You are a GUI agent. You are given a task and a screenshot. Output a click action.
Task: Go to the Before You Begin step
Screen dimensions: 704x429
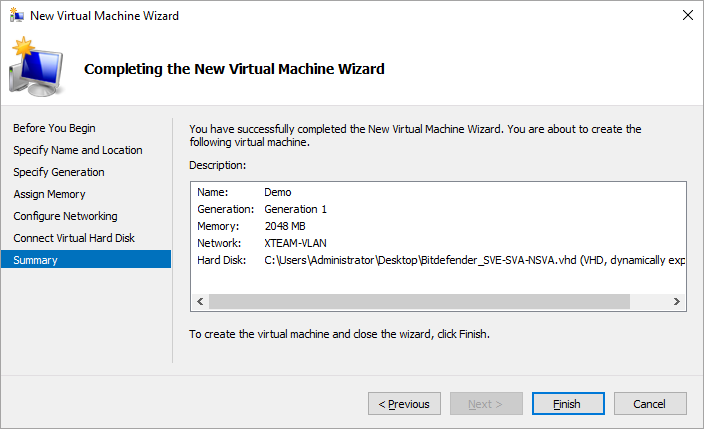tap(54, 128)
